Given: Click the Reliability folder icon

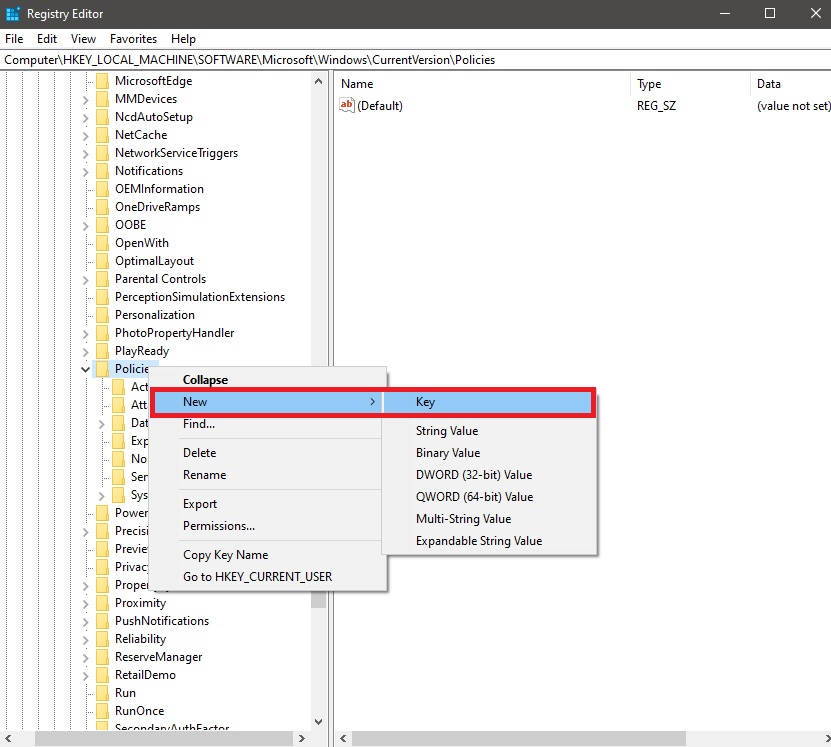Looking at the screenshot, I should point(104,638).
